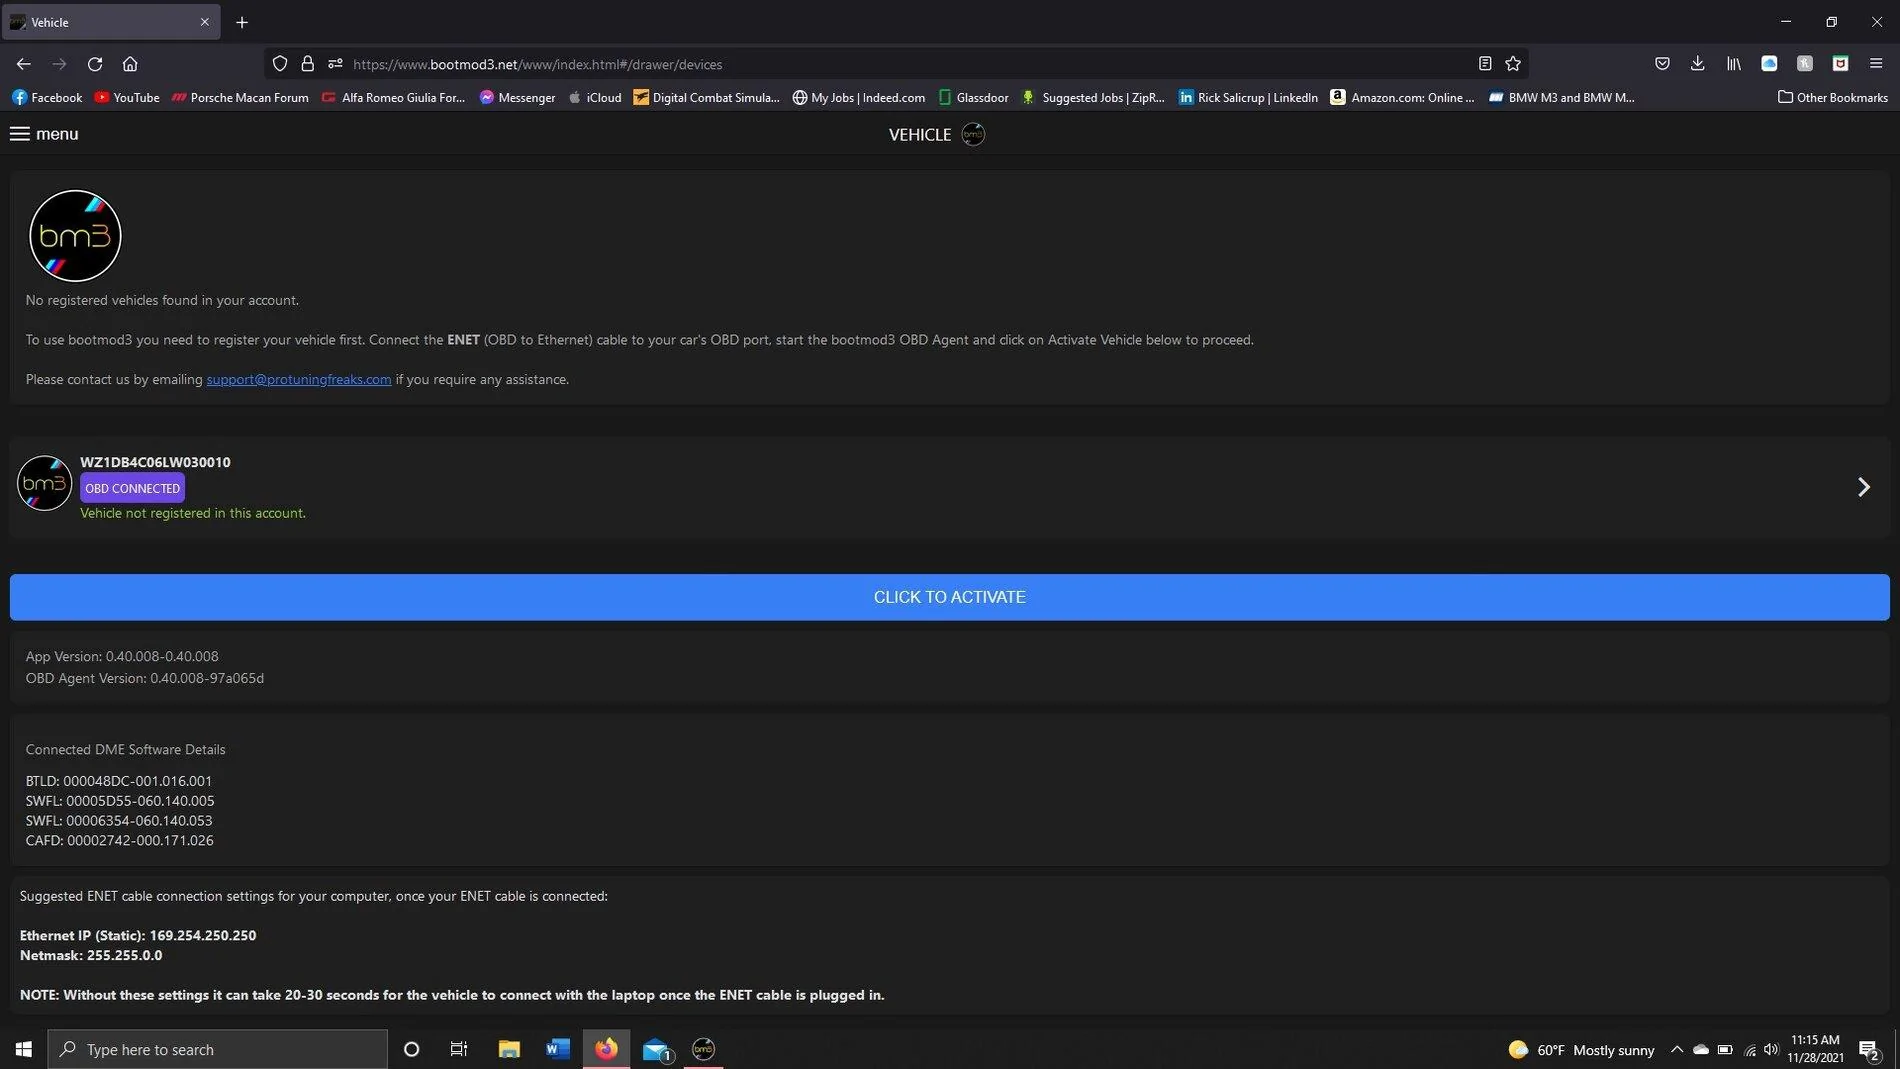Select the Ethernet IP 169.254.250.250 text
The height and width of the screenshot is (1069, 1900).
point(138,935)
